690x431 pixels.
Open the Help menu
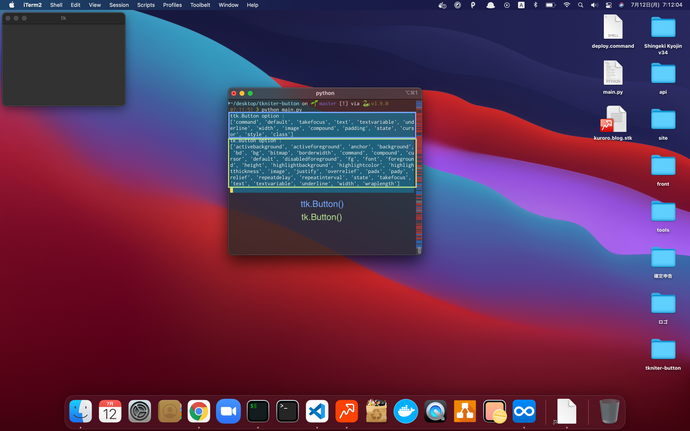click(252, 5)
